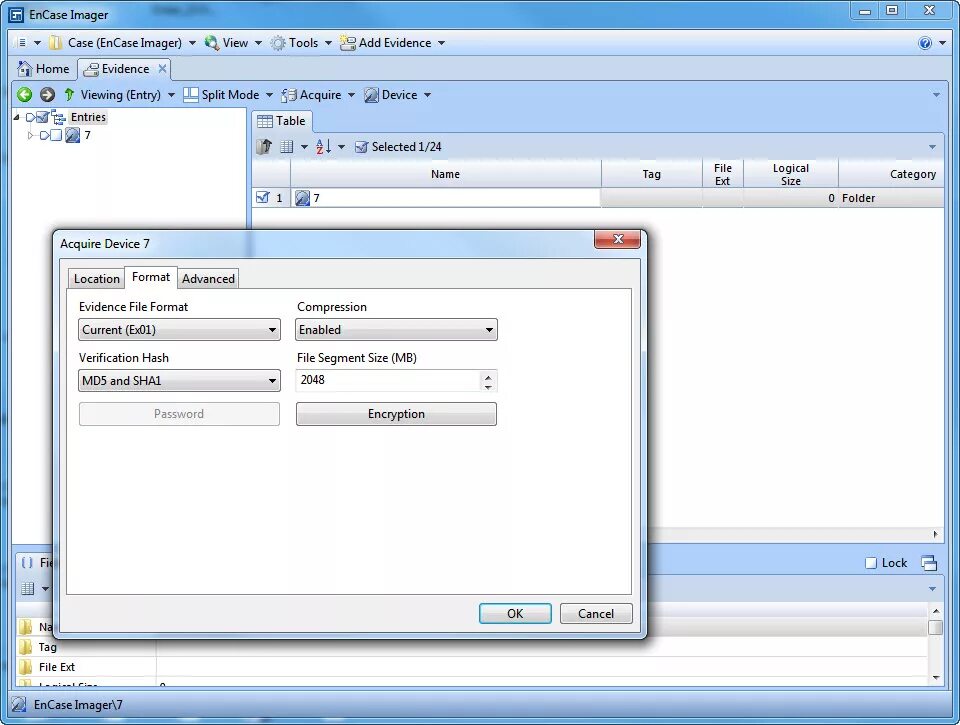Decrease the File Segment Size value
The width and height of the screenshot is (960, 725).
[x=488, y=386]
